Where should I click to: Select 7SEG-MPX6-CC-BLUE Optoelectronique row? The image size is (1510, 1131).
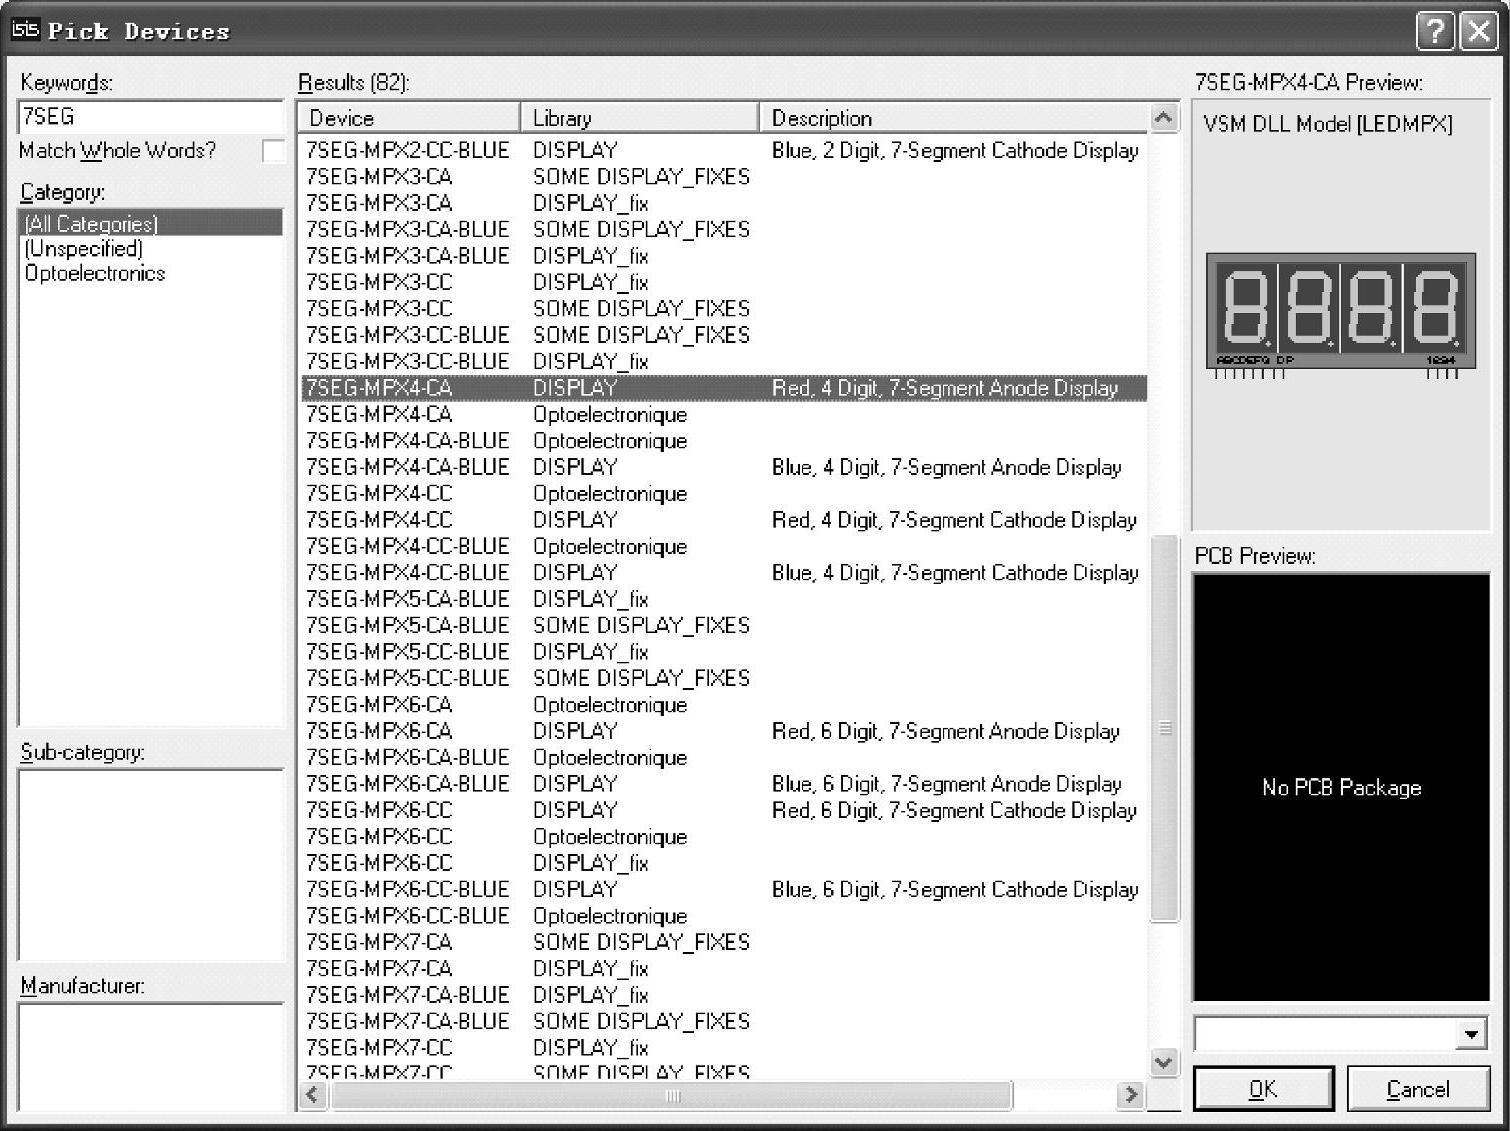[724, 916]
